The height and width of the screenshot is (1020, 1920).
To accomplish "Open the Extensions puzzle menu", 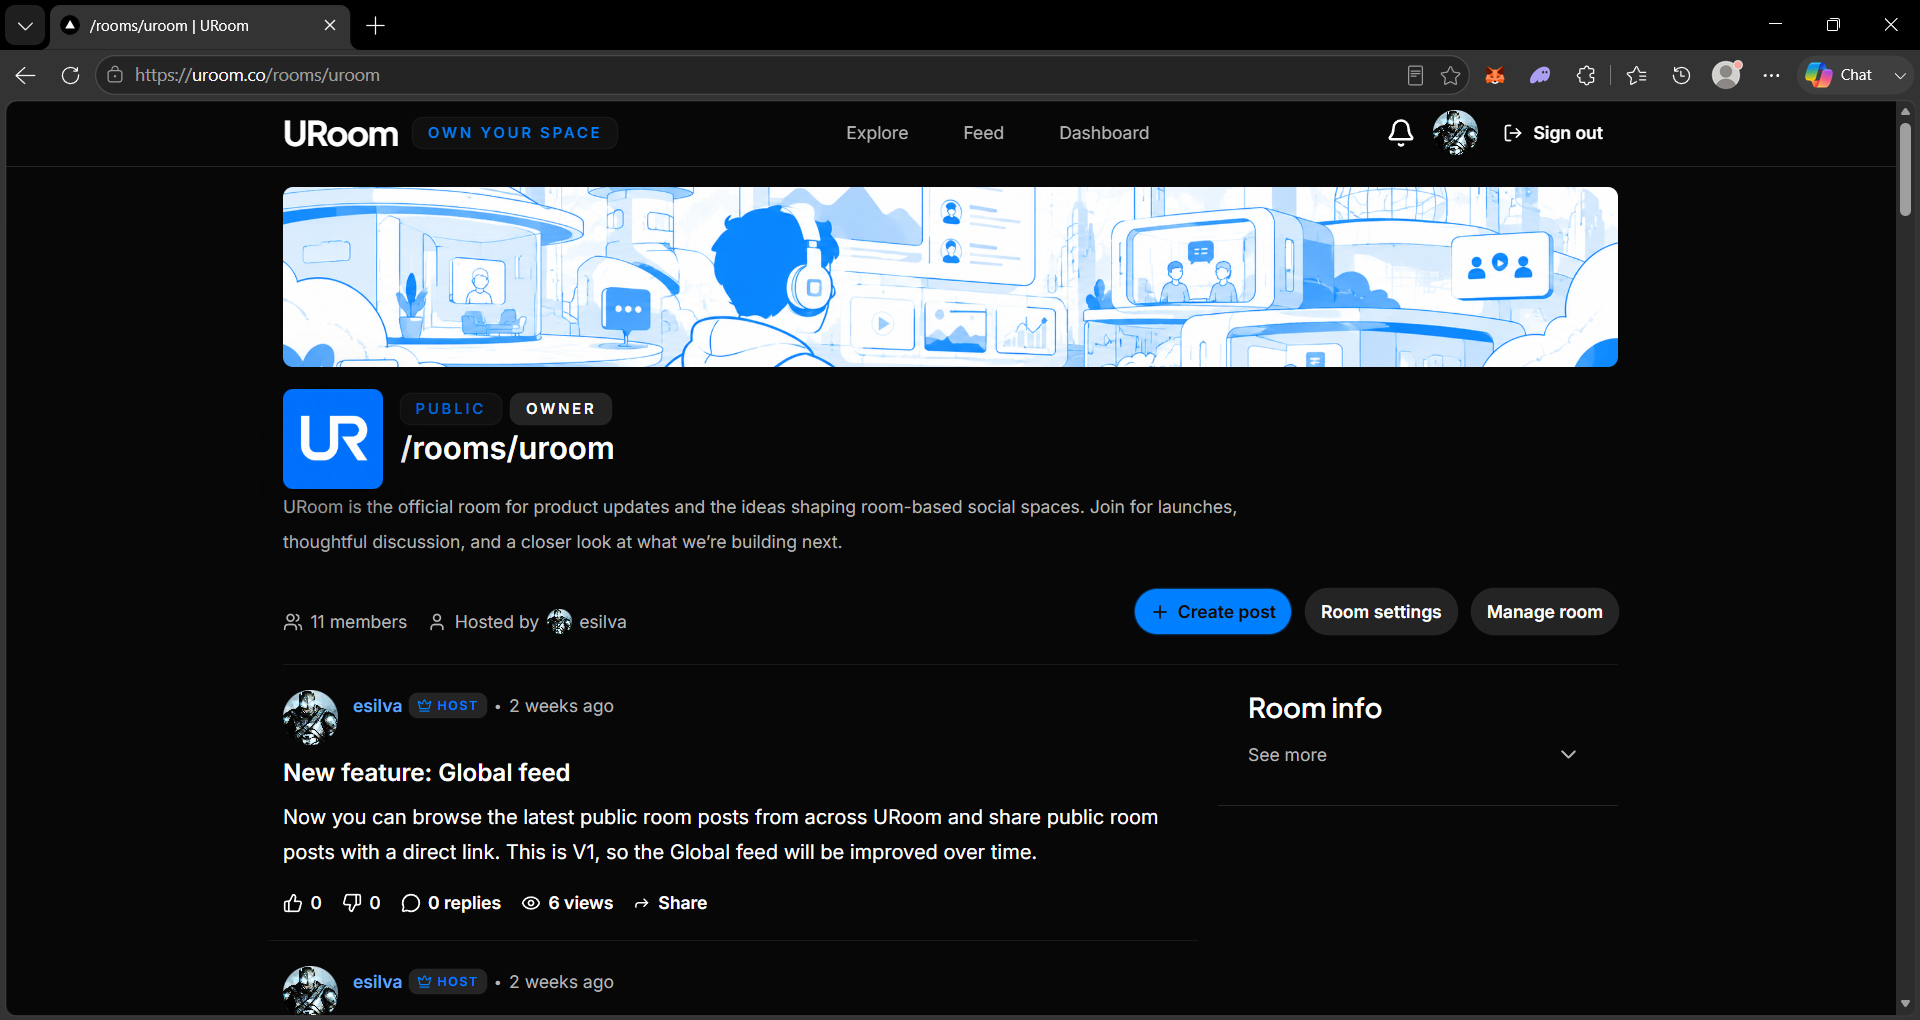I will [x=1586, y=75].
